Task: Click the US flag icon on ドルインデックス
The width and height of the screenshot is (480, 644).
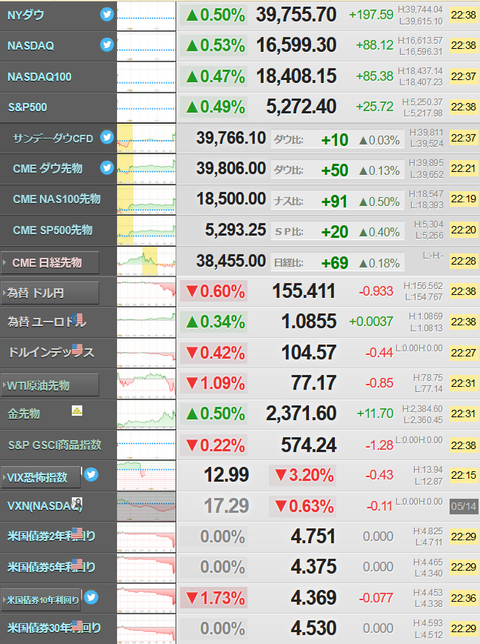Action: point(77,349)
